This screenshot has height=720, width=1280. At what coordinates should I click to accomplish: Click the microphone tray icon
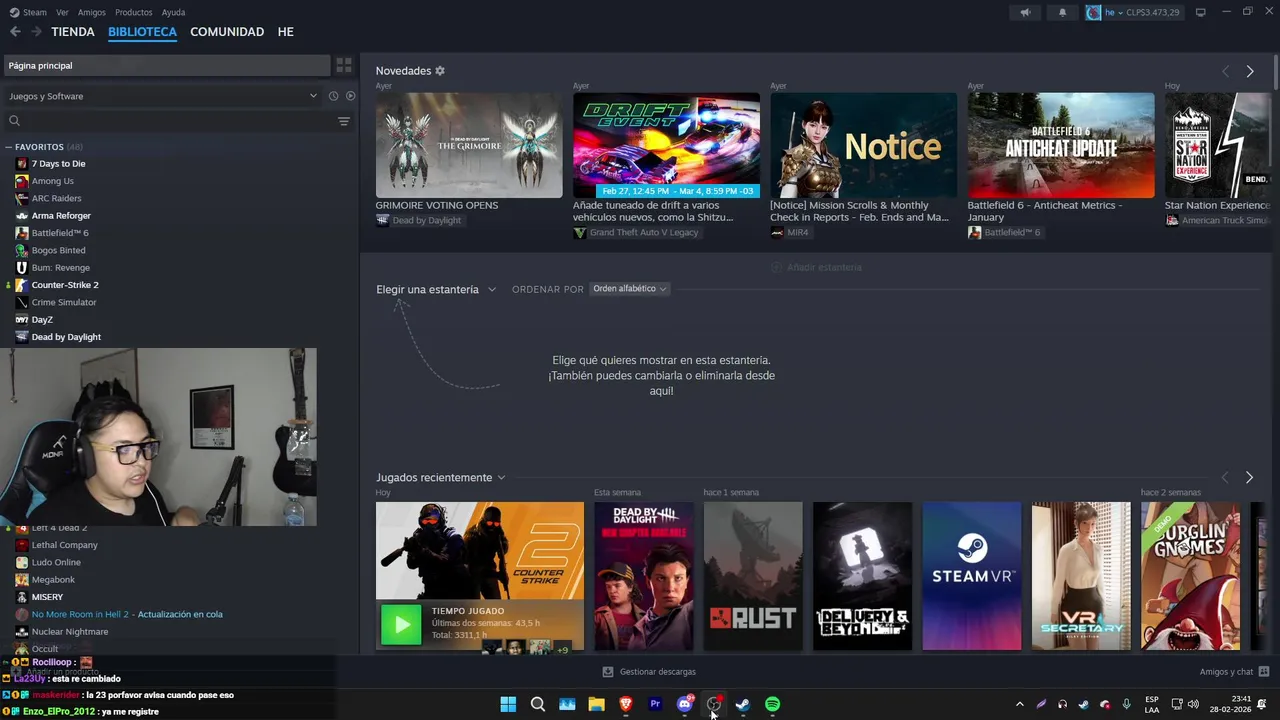[1127, 704]
